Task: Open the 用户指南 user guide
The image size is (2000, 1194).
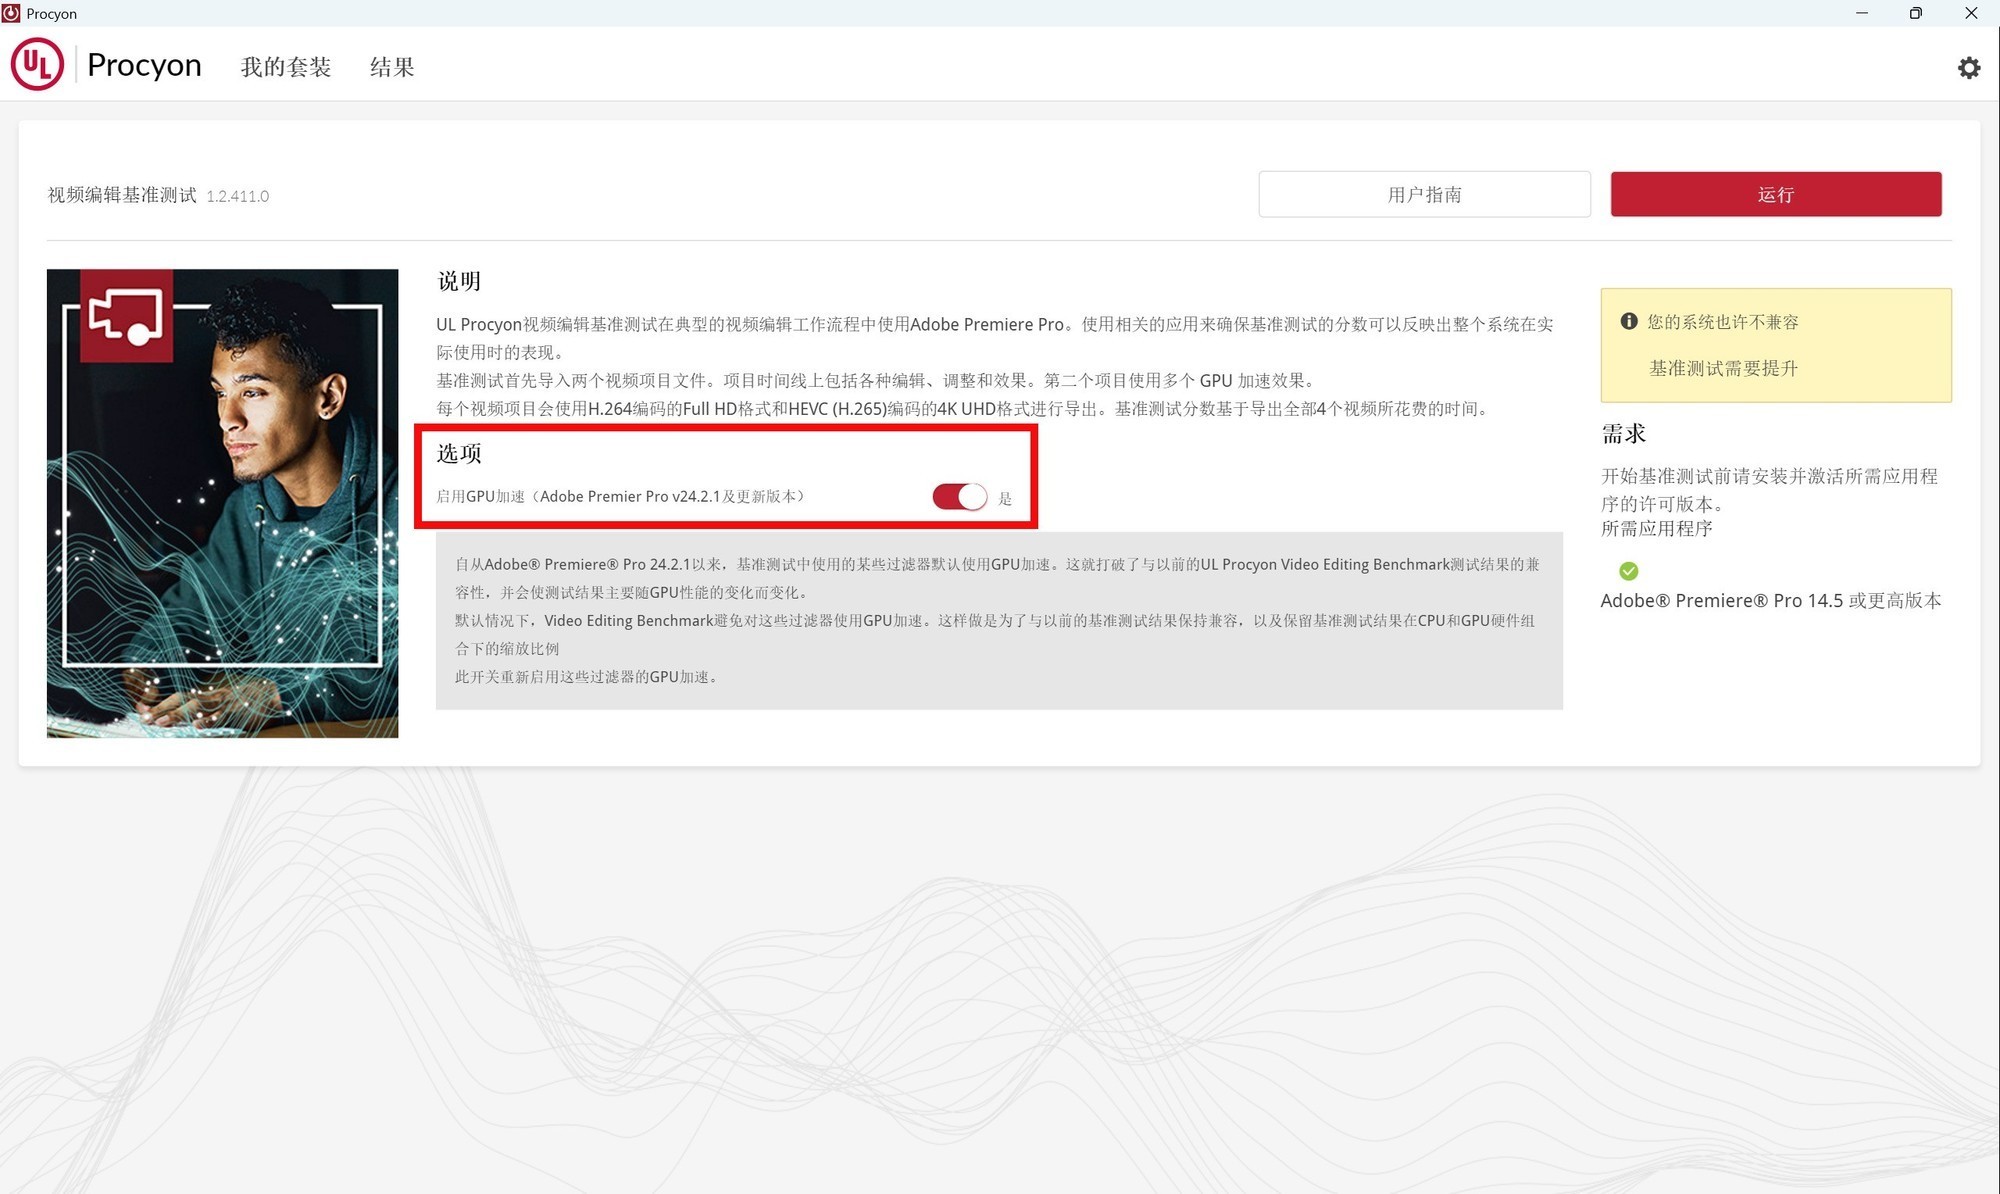Action: click(1424, 194)
